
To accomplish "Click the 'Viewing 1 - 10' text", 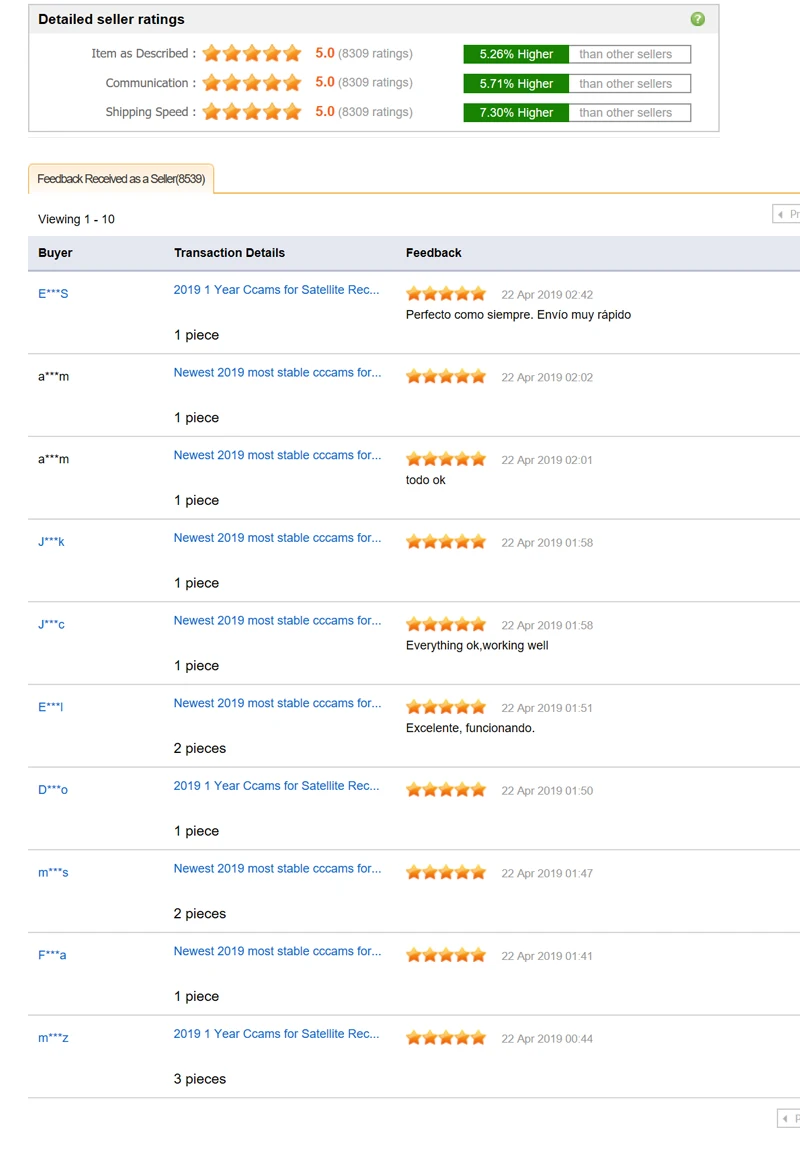I will click(x=76, y=219).
